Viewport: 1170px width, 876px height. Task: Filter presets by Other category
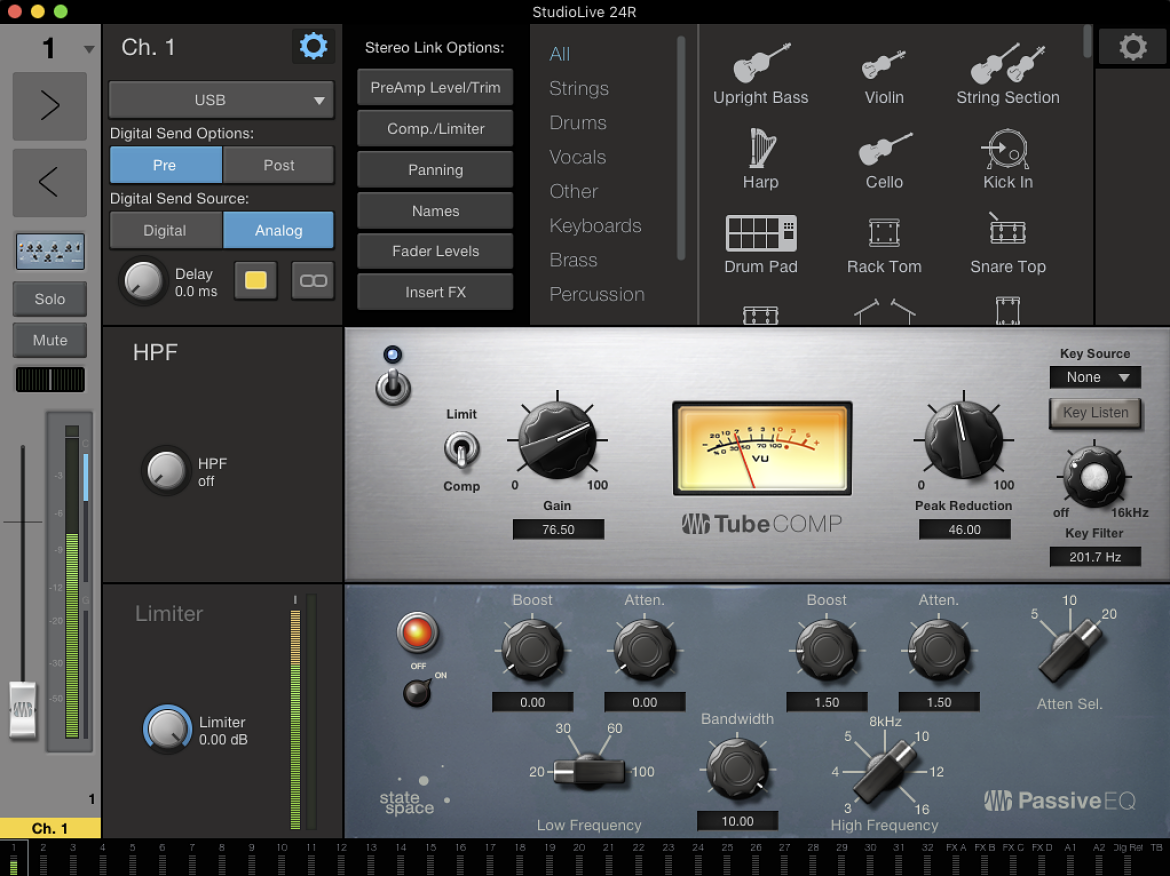point(573,191)
